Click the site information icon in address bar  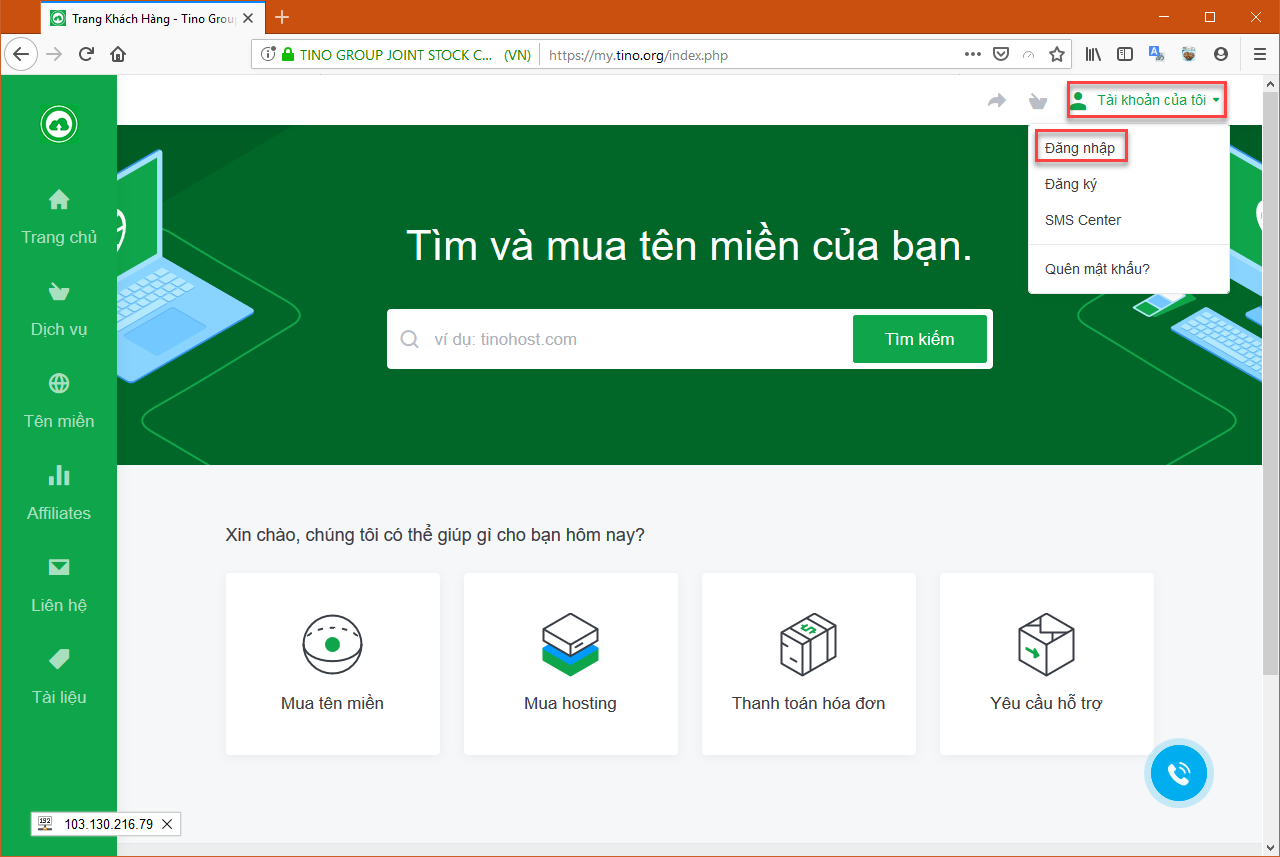tap(267, 55)
